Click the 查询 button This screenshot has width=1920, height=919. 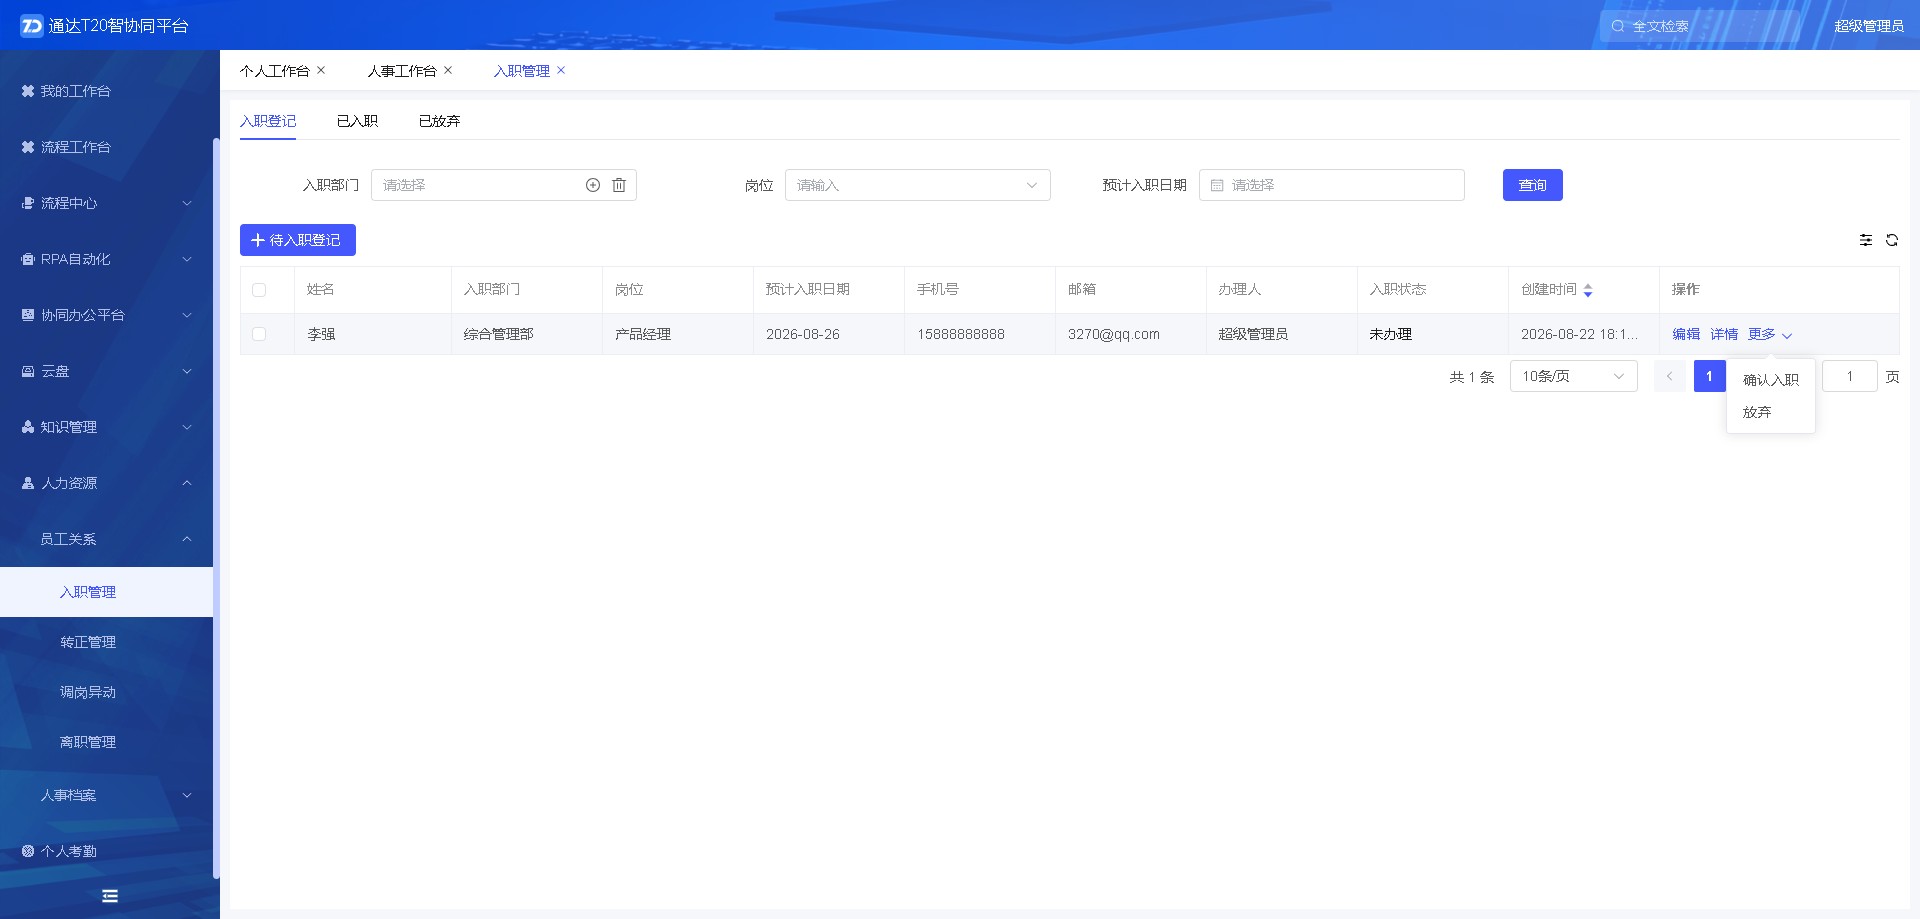tap(1533, 185)
